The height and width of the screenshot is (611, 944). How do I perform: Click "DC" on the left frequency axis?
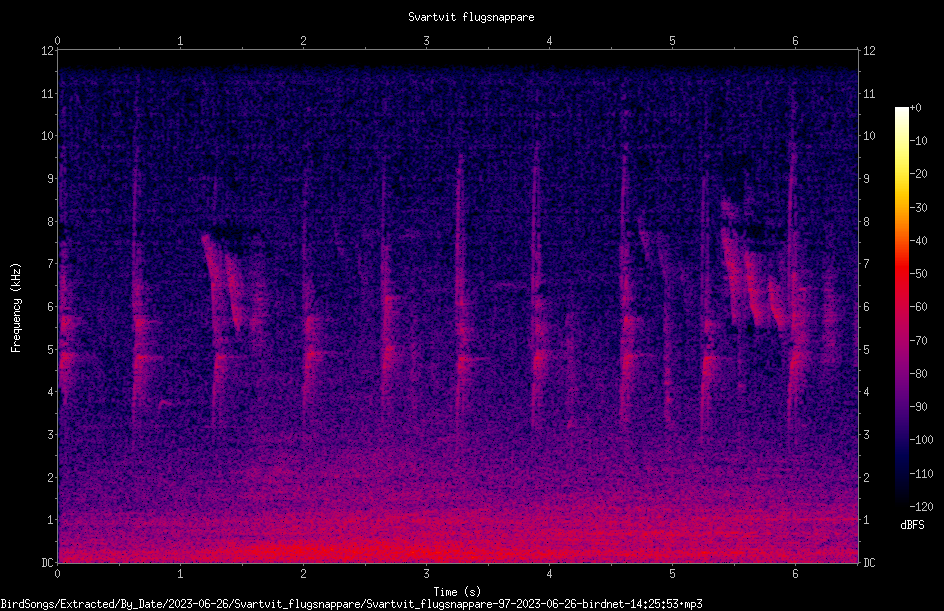47,563
